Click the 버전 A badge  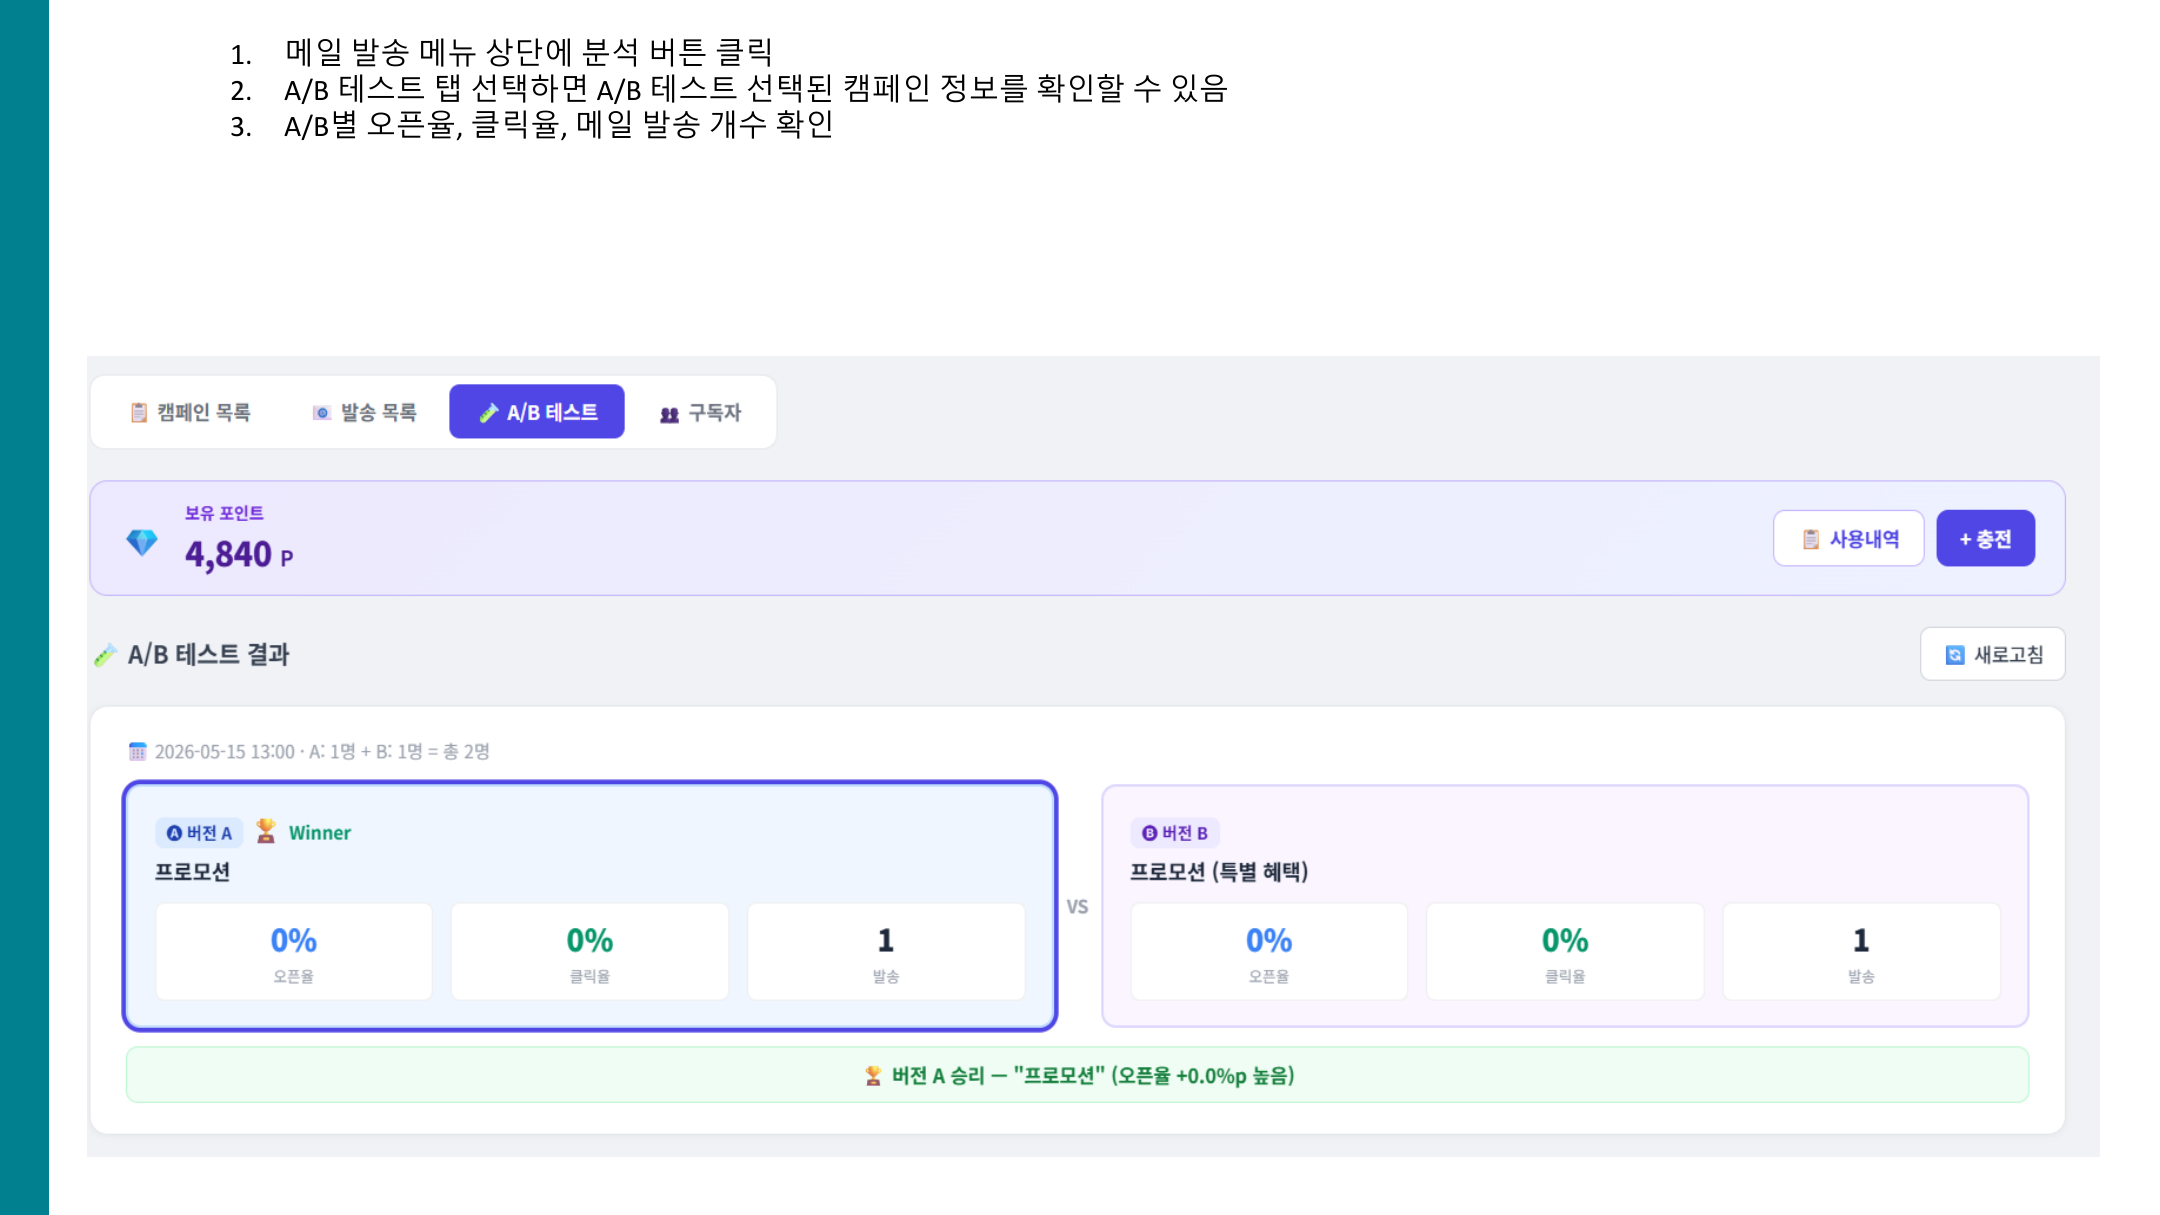point(199,833)
